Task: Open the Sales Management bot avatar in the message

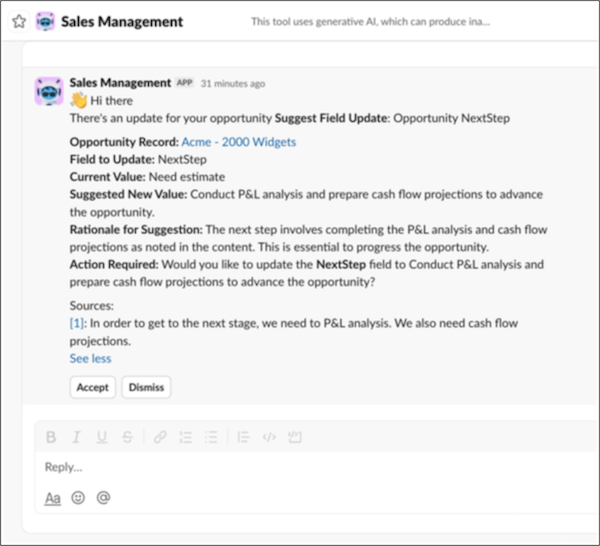Action: pos(49,91)
